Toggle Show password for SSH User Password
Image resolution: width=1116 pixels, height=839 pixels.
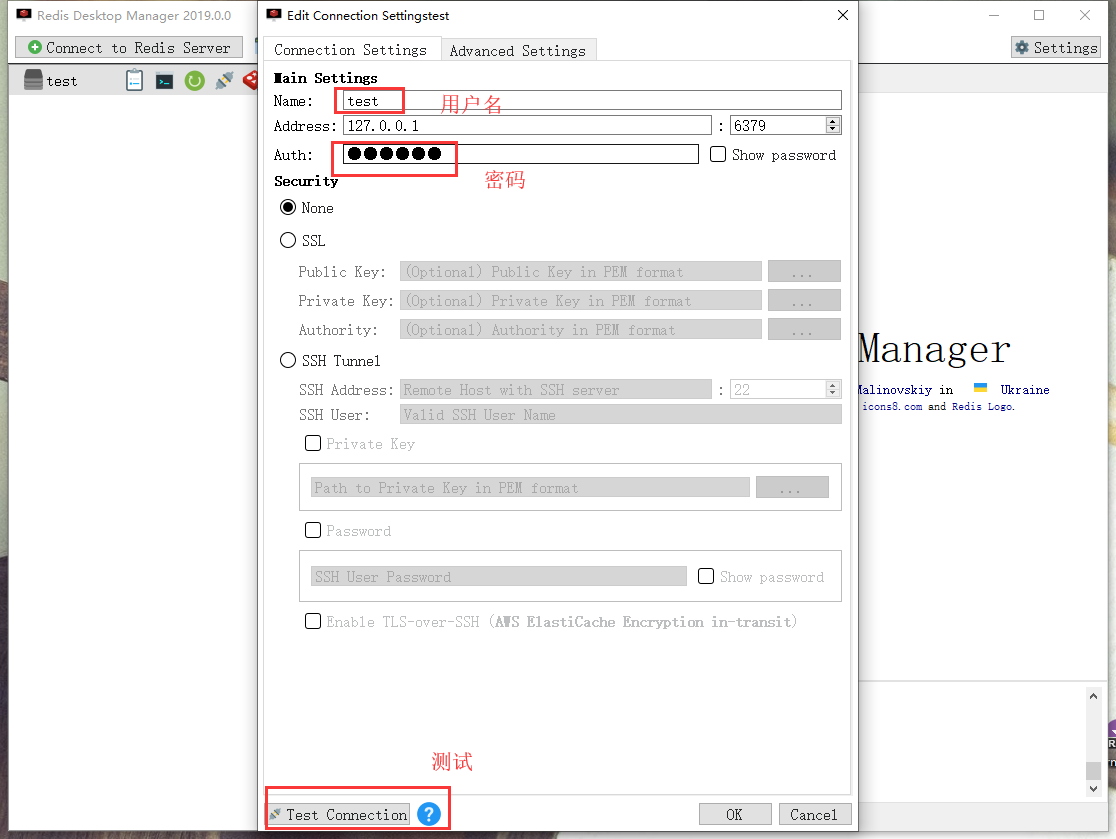pyautogui.click(x=706, y=576)
